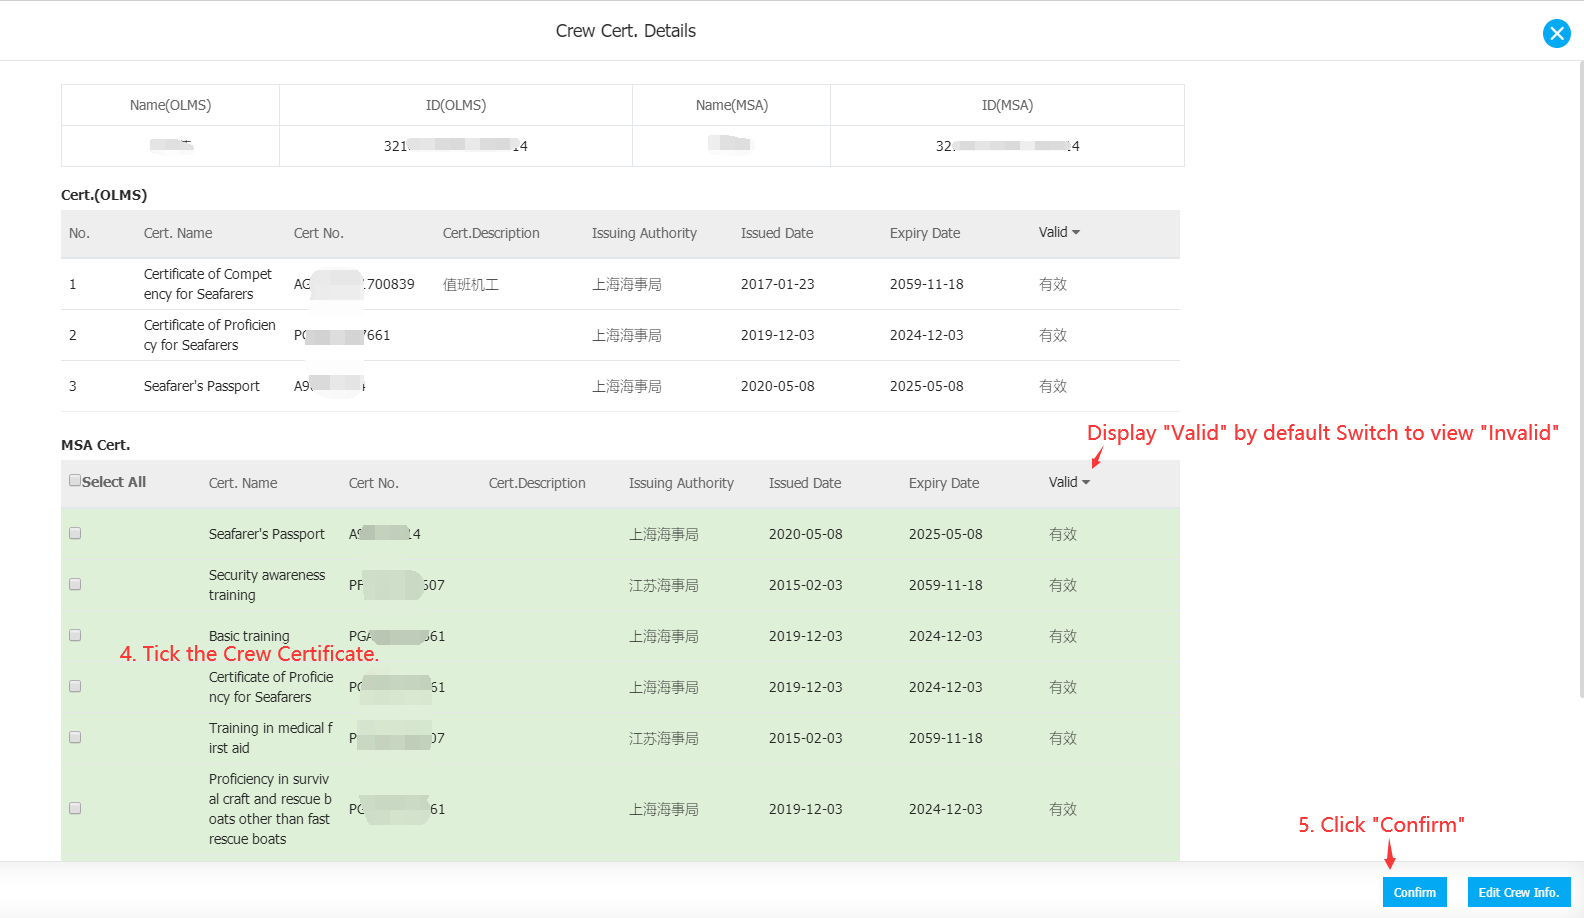Select Certificate of Competency for Seafarers row name
Viewport: 1584px width, 918px height.
pos(208,284)
